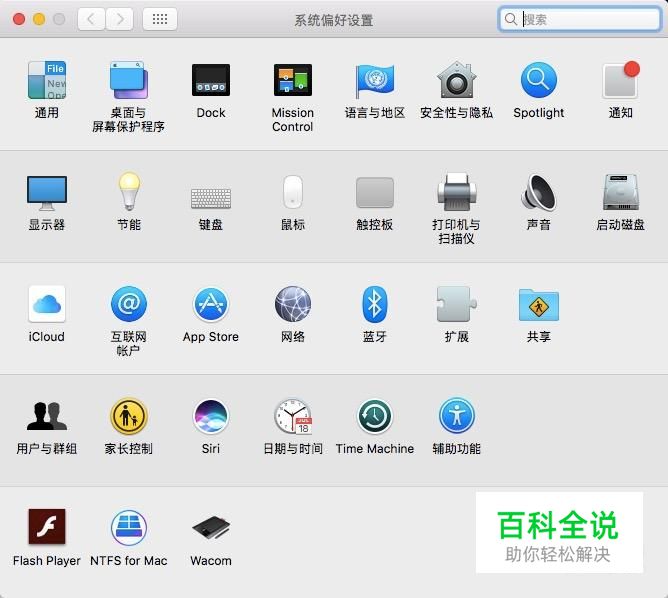Show all preferences with grid button
The height and width of the screenshot is (598, 668).
(160, 19)
